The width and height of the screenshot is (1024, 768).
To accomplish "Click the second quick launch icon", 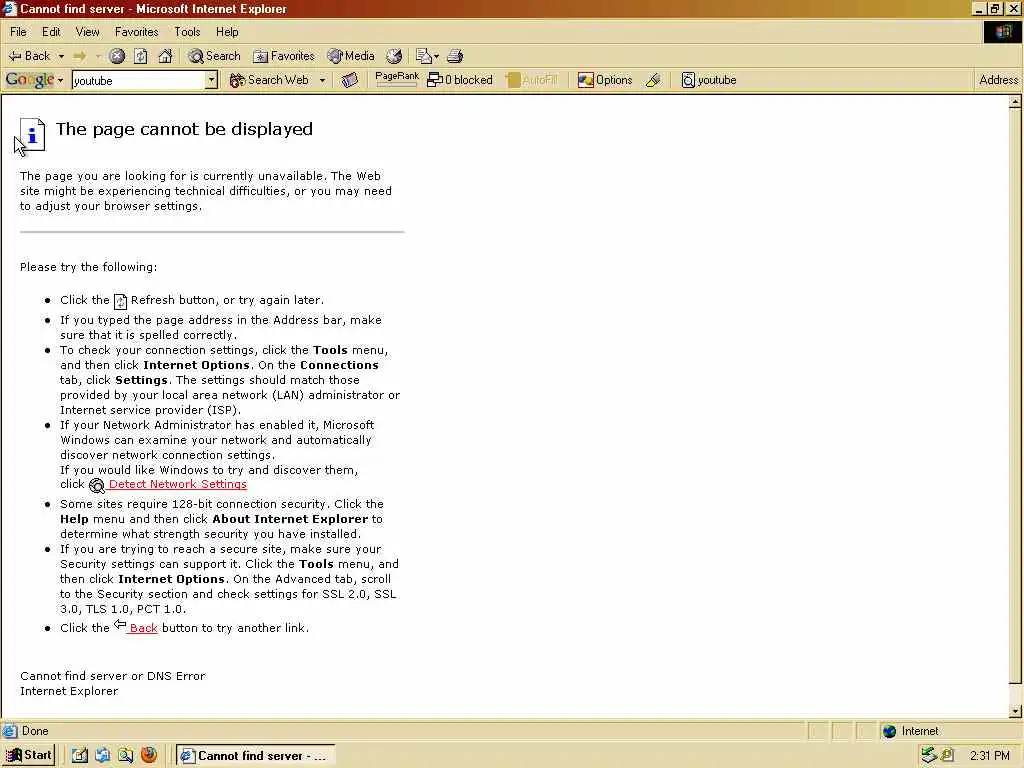I will (103, 756).
